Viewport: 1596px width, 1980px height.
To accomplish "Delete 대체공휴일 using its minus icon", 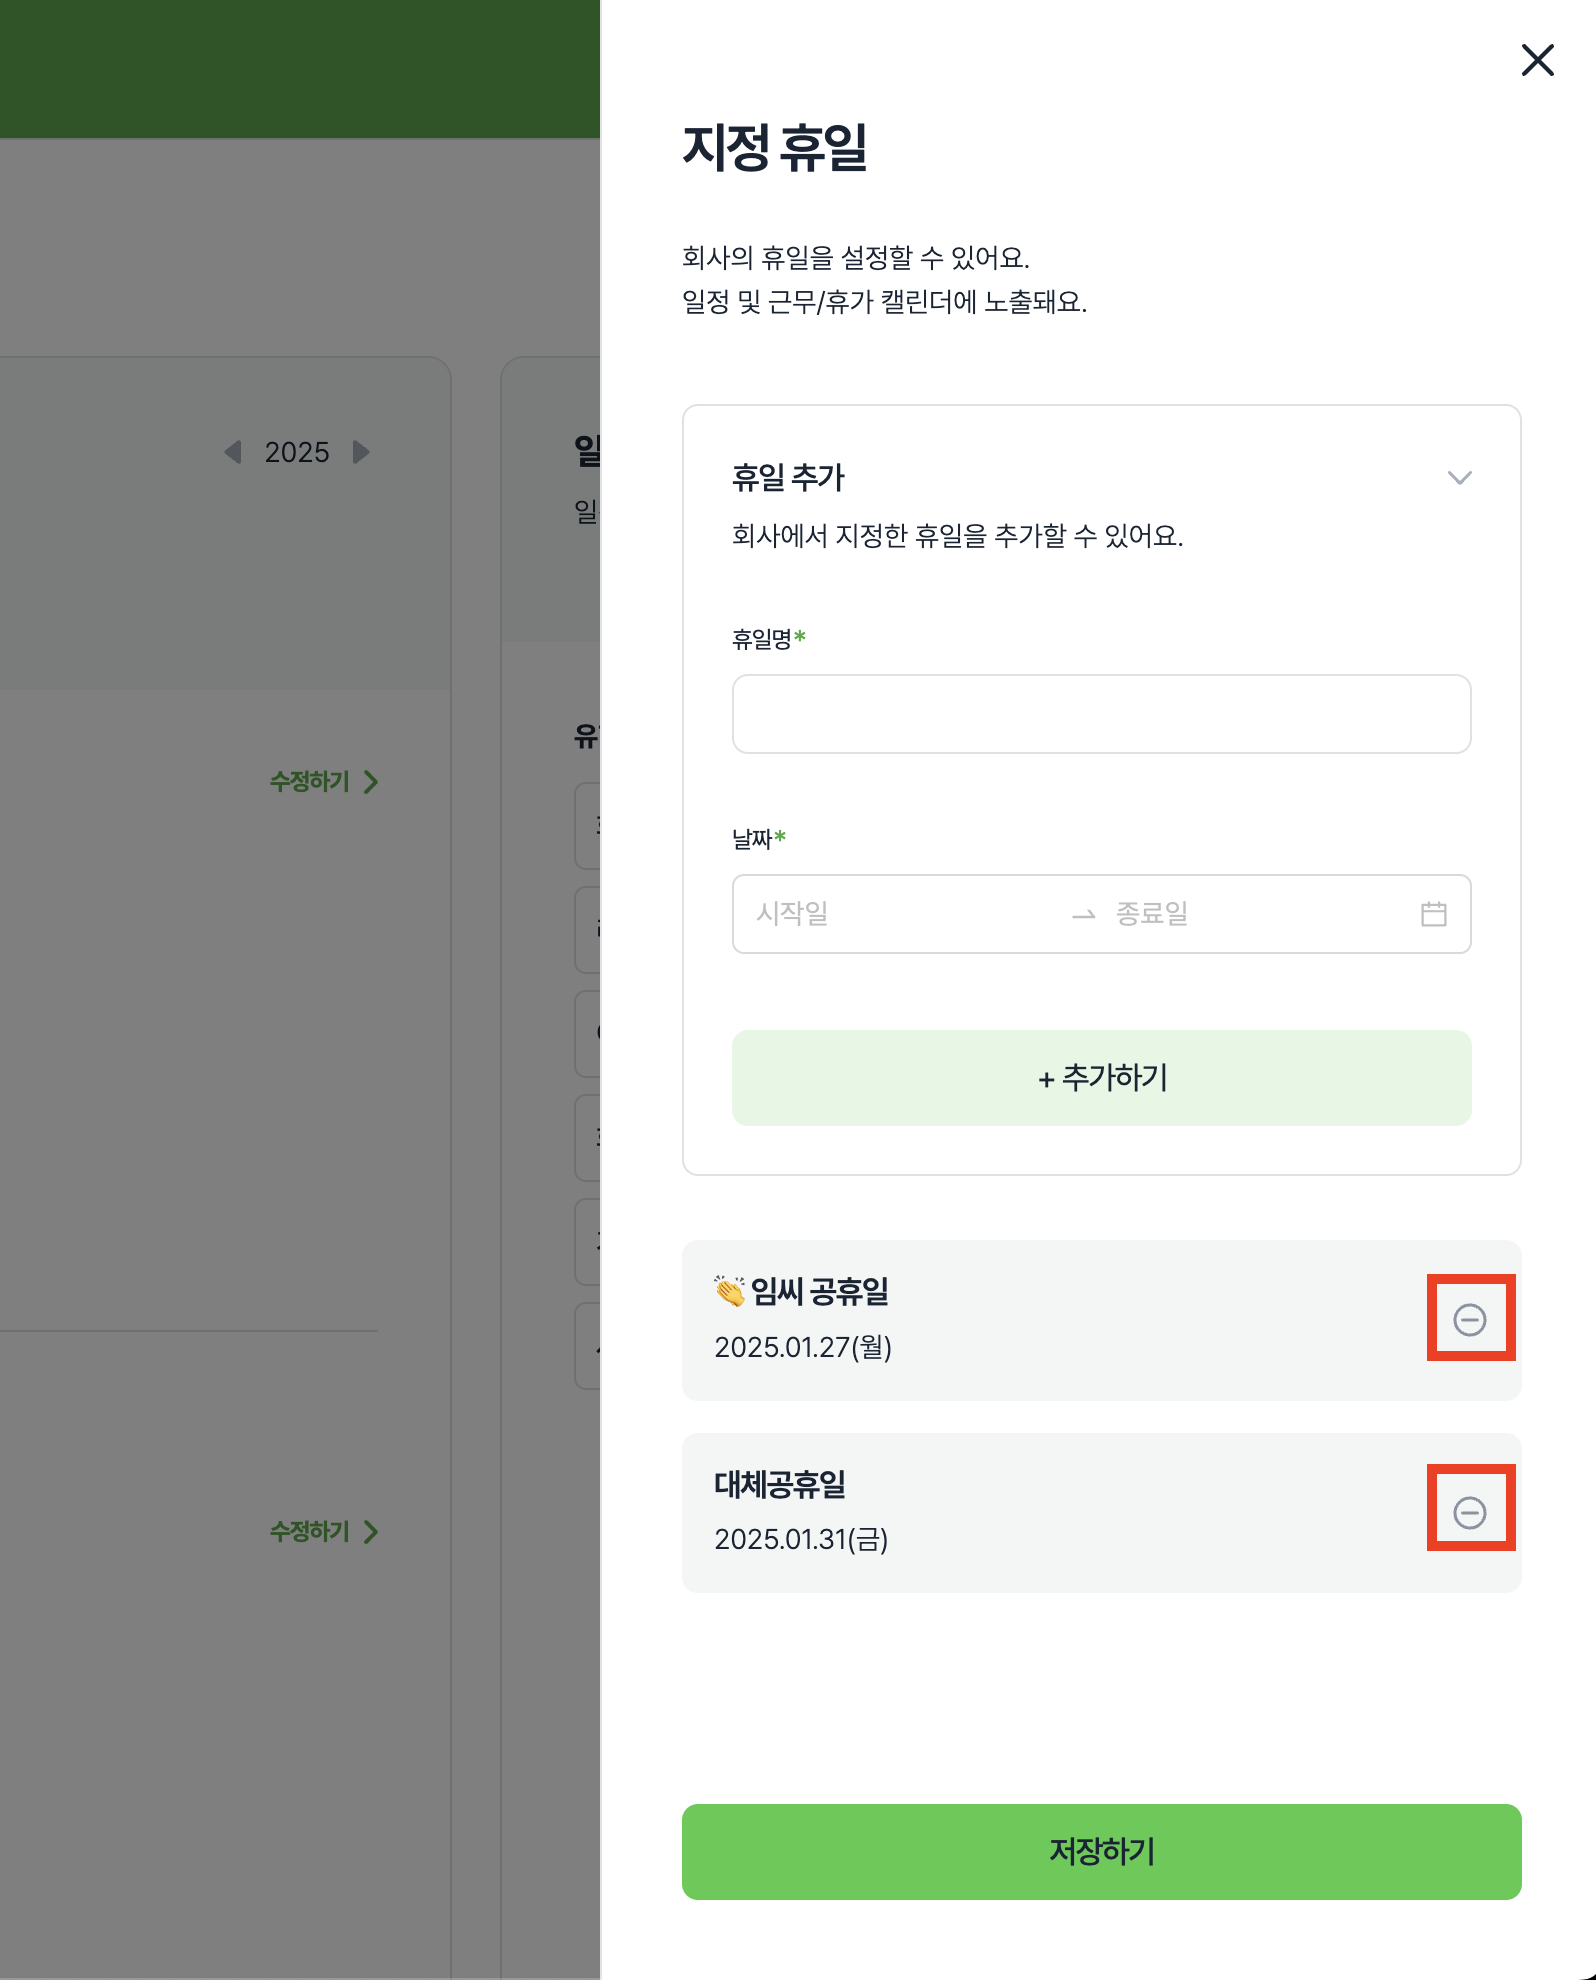I will pyautogui.click(x=1469, y=1512).
